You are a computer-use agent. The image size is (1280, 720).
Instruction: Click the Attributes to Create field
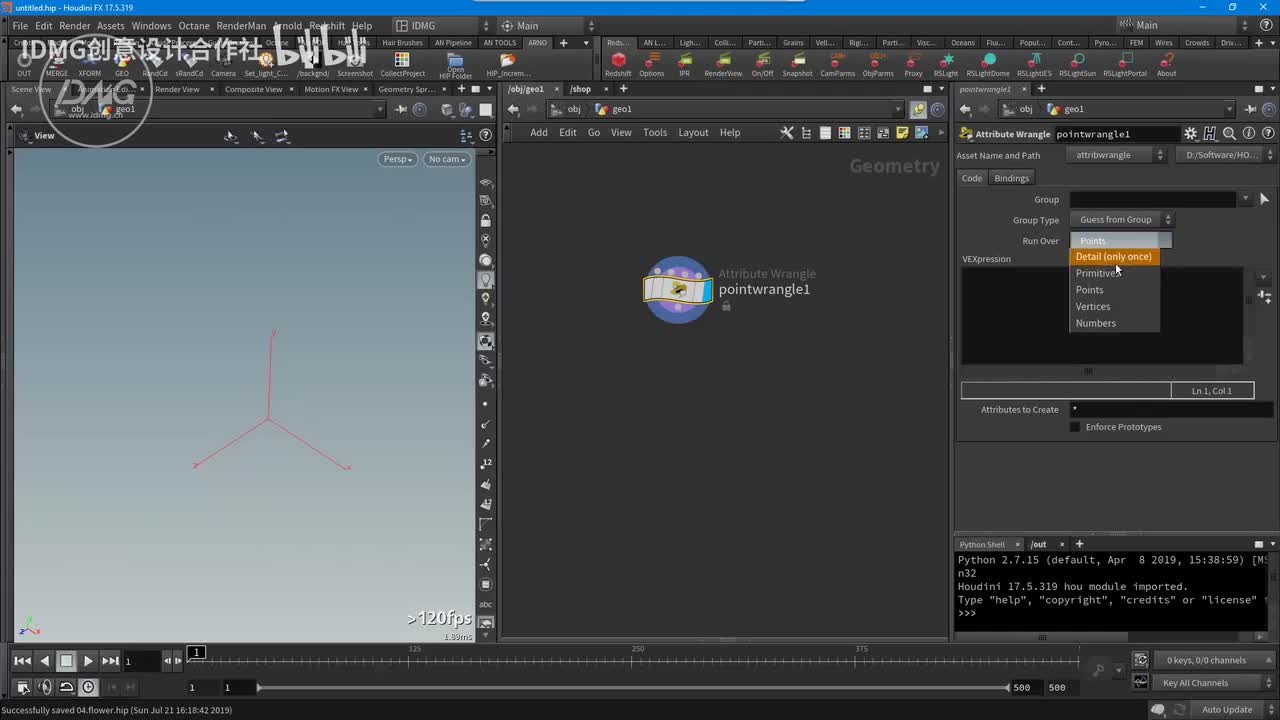pos(1160,410)
